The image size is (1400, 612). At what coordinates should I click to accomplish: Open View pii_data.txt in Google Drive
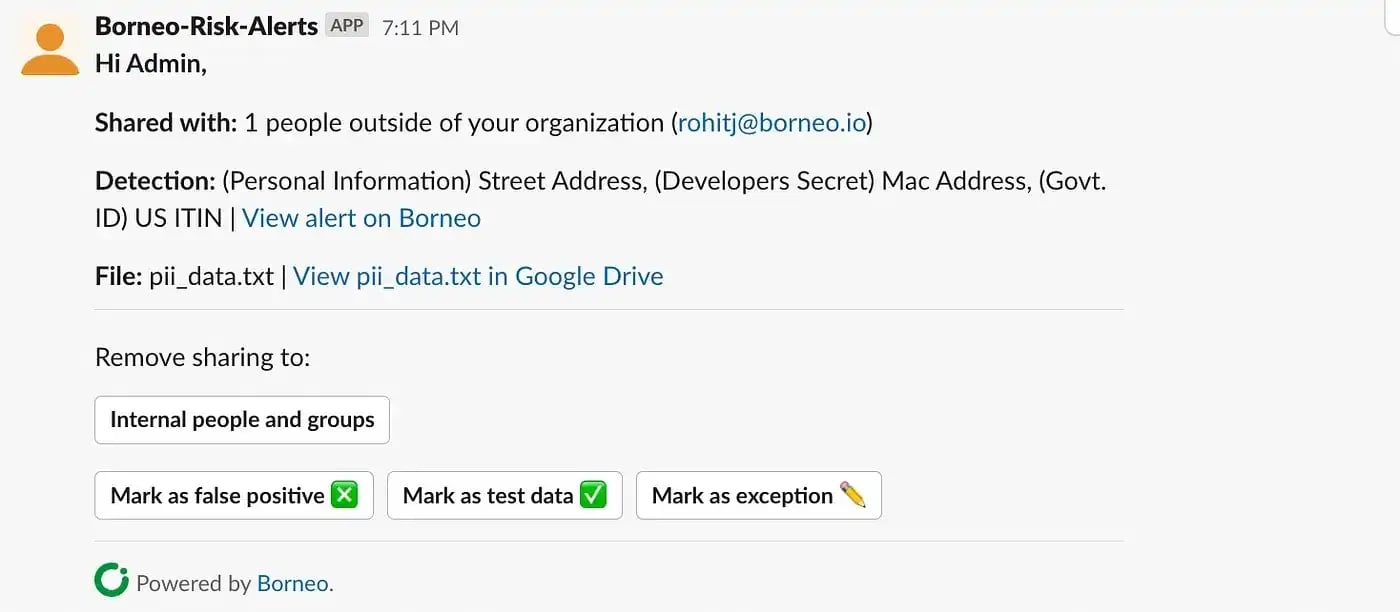pyautogui.click(x=478, y=276)
